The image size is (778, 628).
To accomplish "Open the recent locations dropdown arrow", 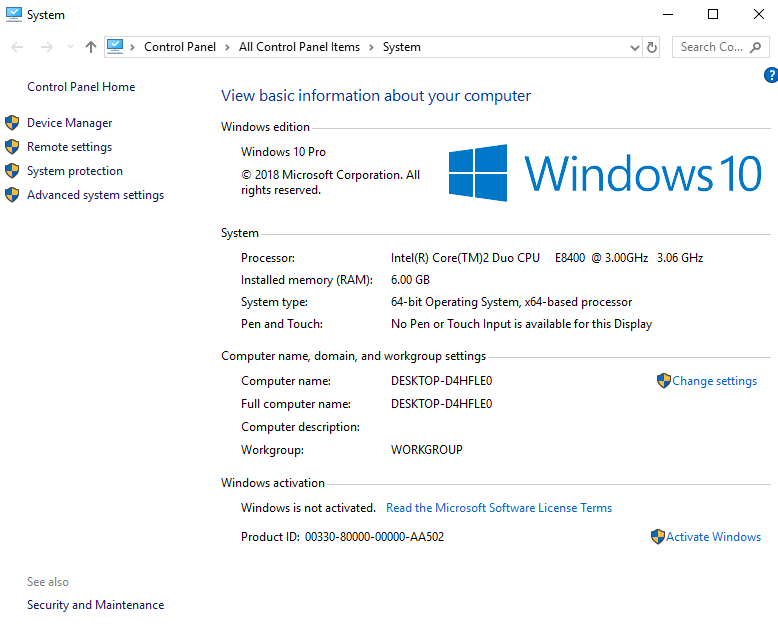I will 70,47.
